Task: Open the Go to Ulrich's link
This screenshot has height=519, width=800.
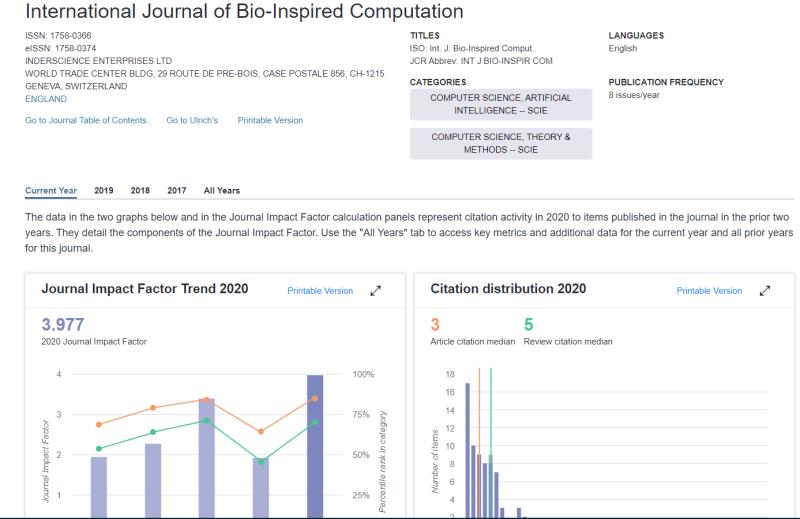Action: coord(192,120)
